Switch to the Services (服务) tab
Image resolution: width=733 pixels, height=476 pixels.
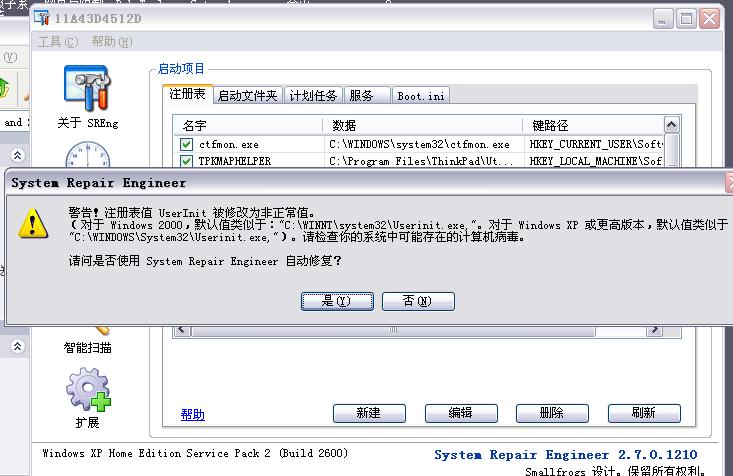pos(366,96)
